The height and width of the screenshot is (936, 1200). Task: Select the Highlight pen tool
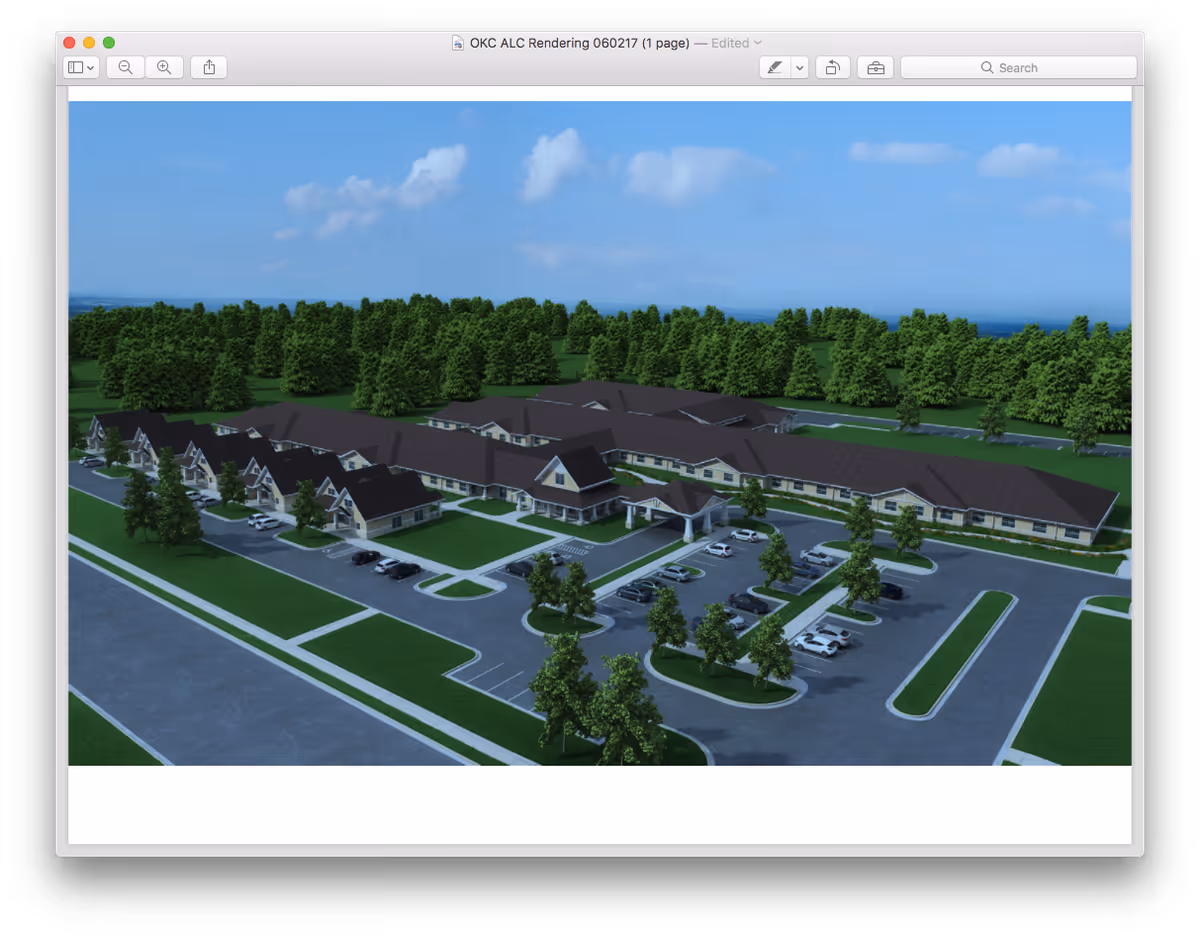coord(774,68)
